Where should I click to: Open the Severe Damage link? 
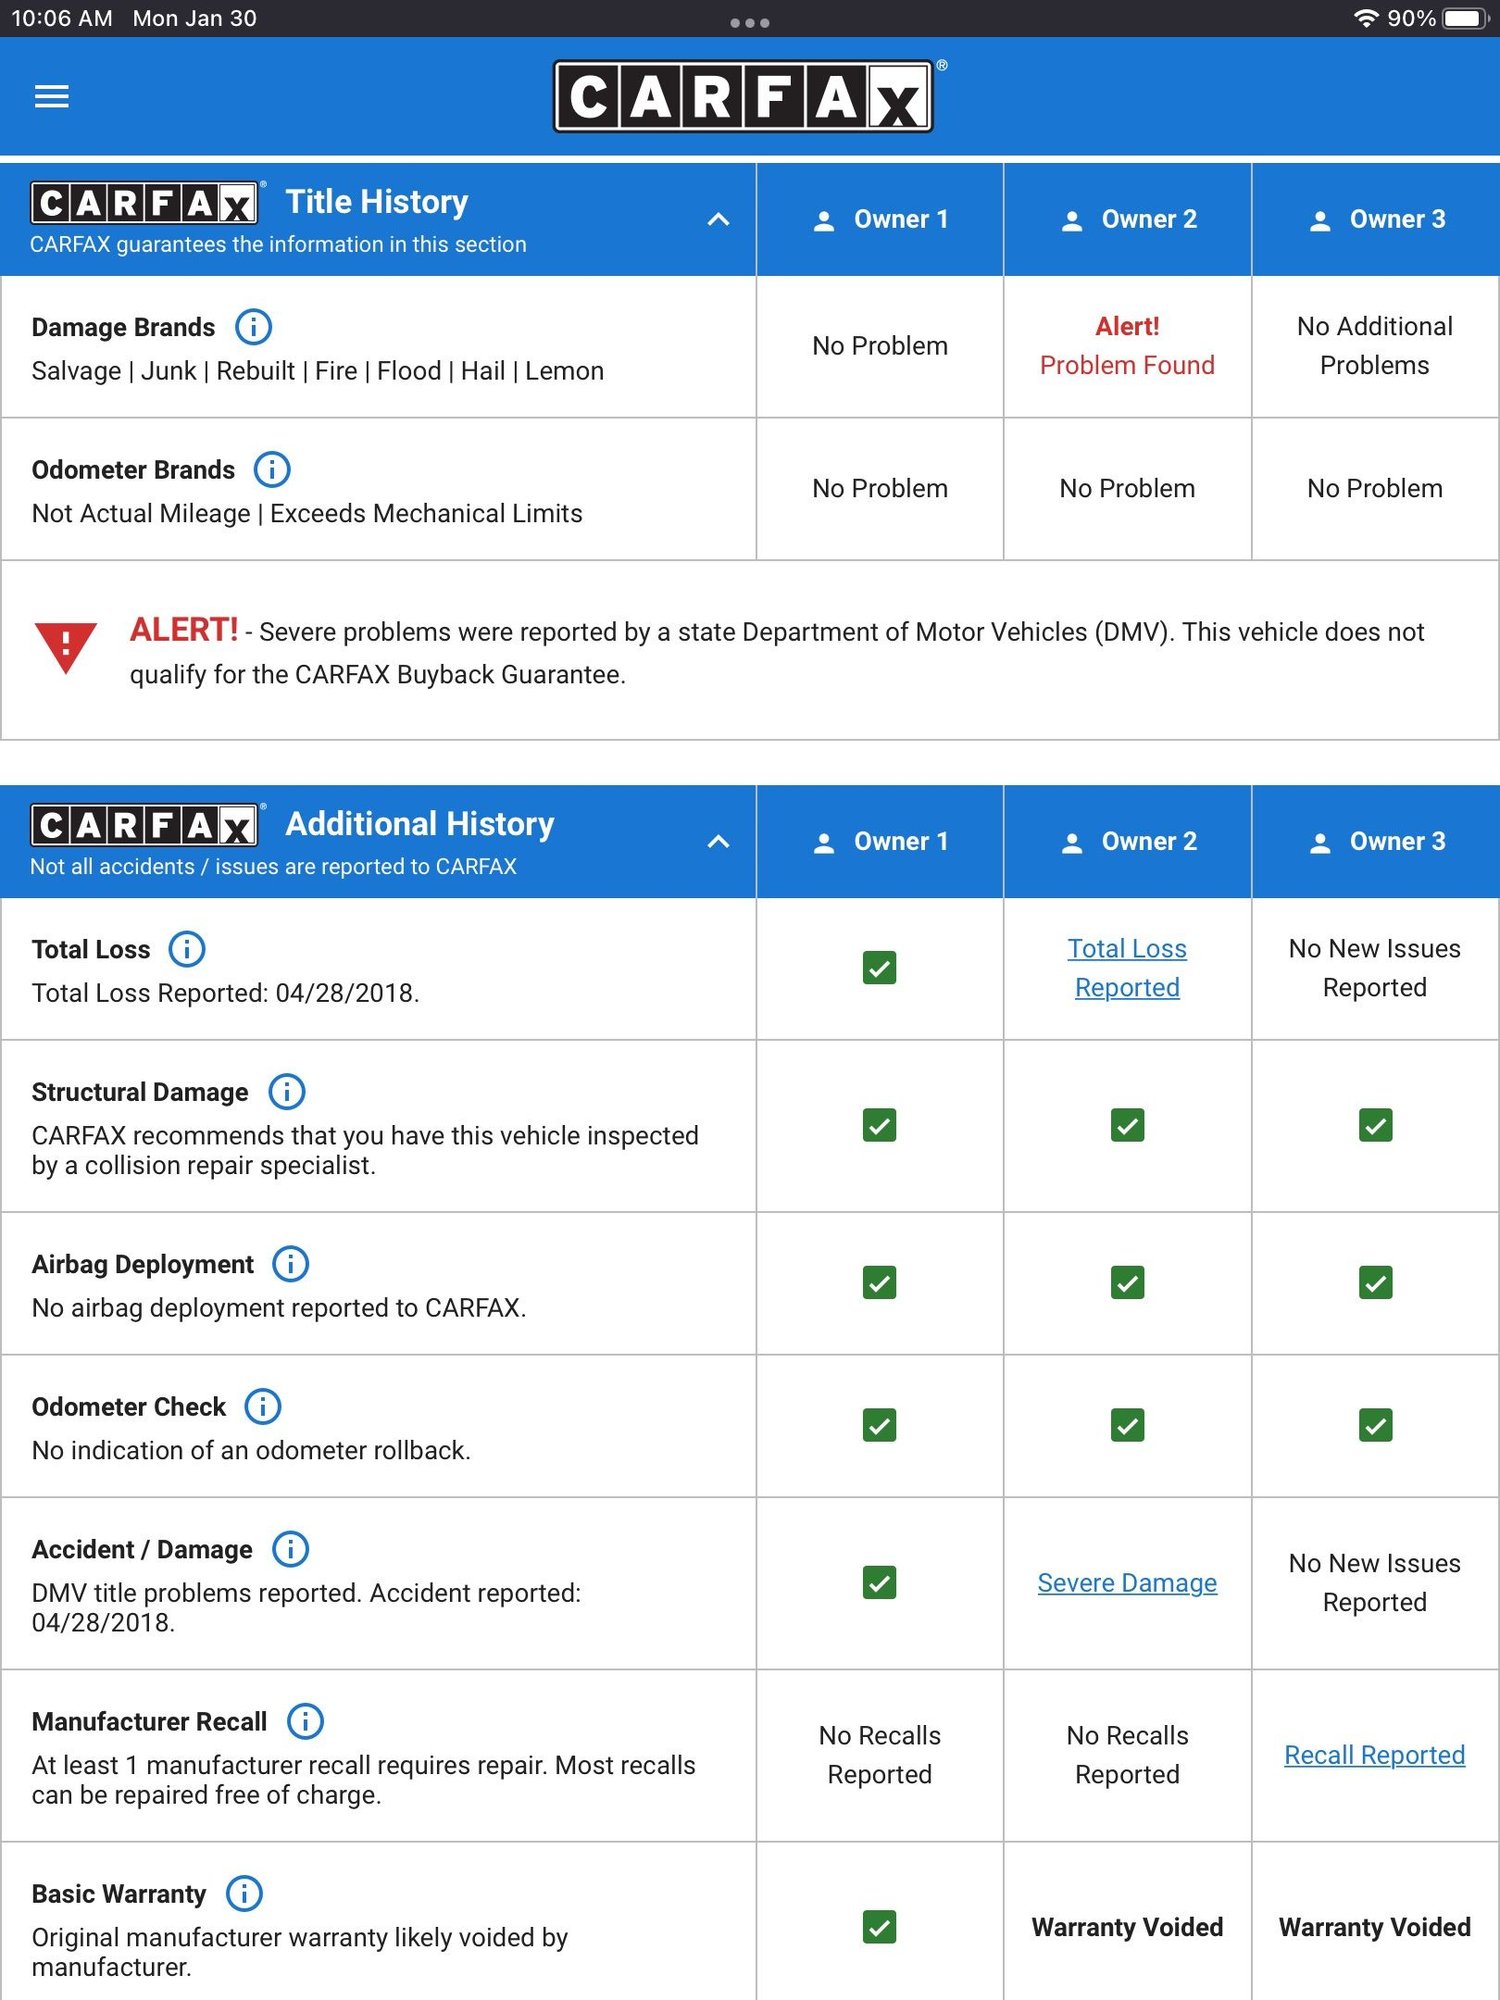click(x=1127, y=1582)
